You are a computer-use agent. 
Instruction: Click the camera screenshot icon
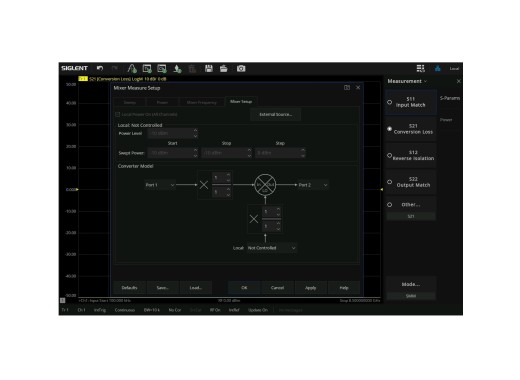[241, 69]
